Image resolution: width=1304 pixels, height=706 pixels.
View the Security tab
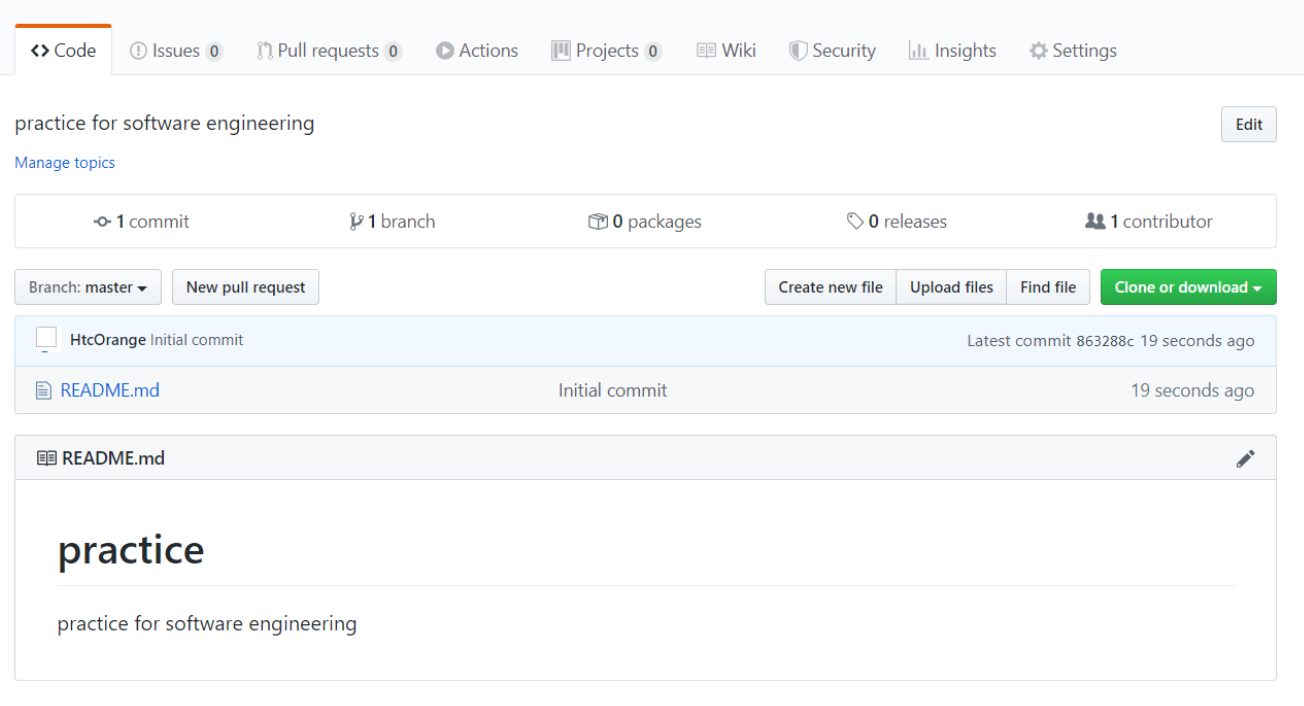(x=832, y=51)
